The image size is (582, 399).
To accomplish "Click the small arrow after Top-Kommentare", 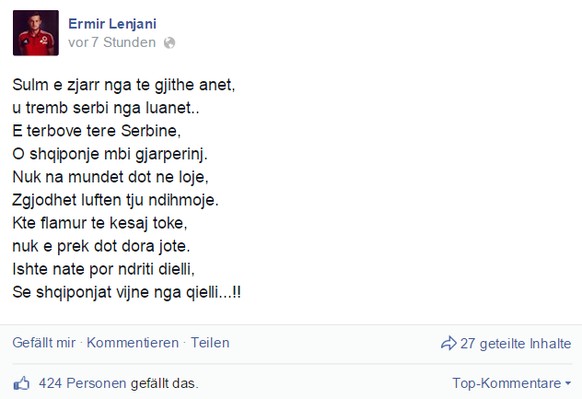I will point(568,383).
